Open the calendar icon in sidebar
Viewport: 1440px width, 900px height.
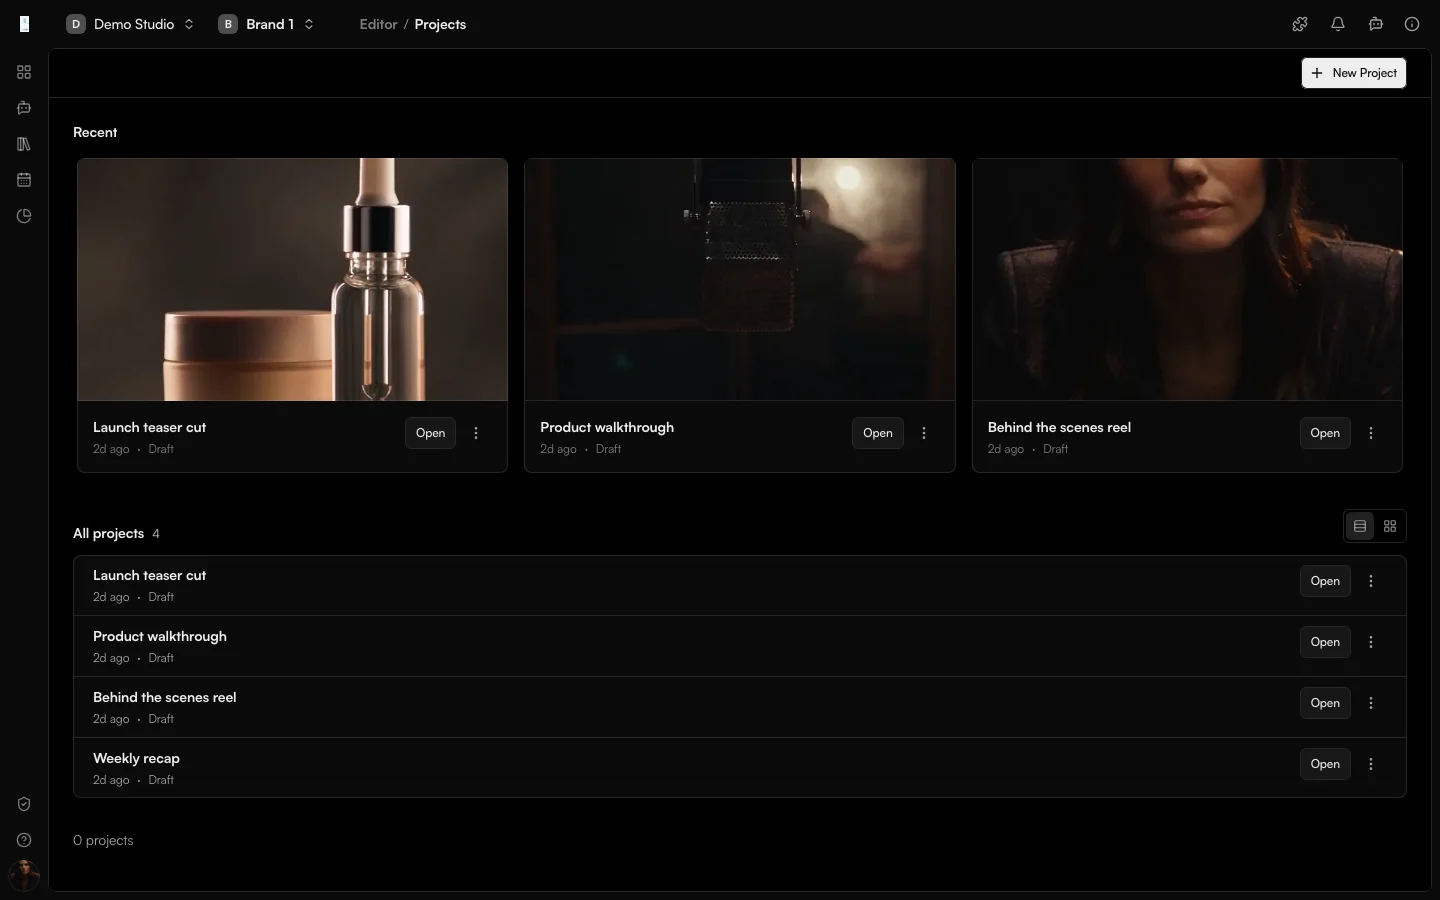tap(24, 180)
